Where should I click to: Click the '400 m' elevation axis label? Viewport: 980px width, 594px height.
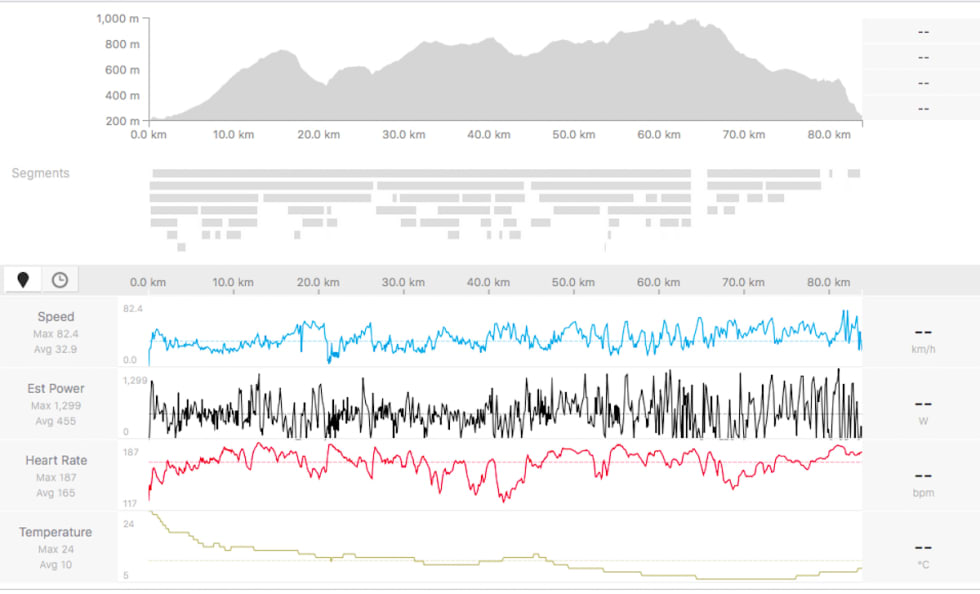tap(122, 96)
